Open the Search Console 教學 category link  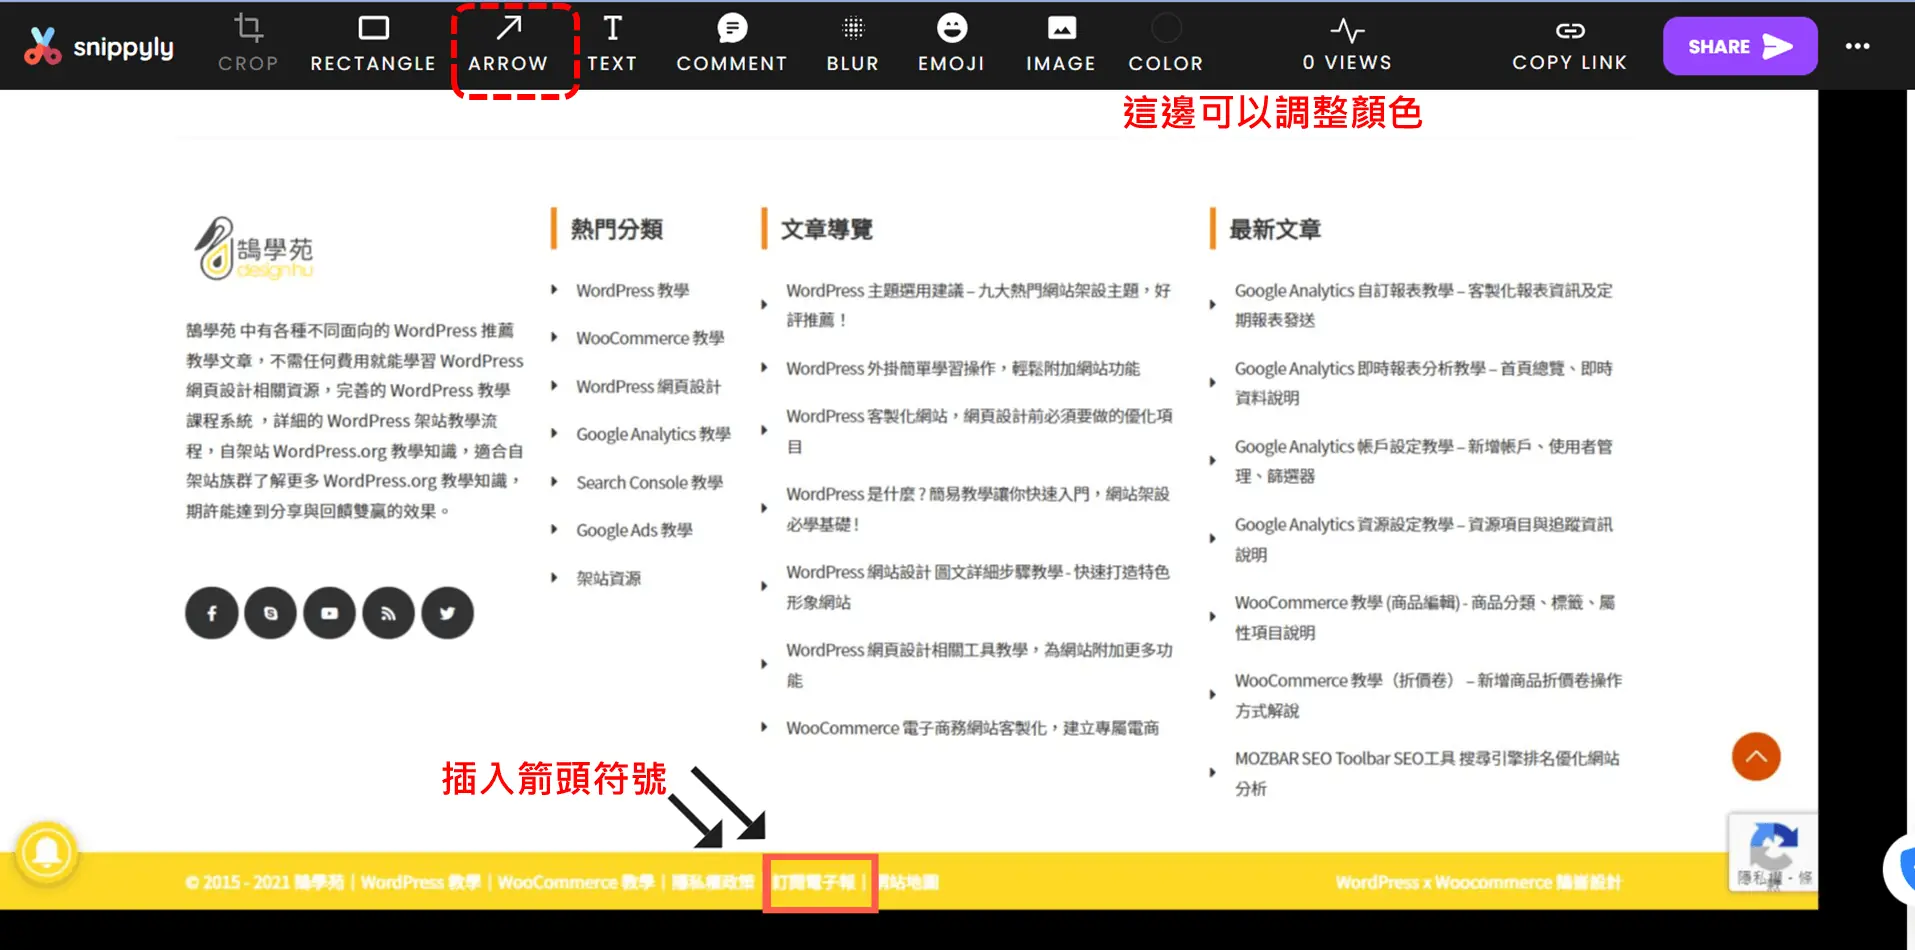(x=649, y=482)
